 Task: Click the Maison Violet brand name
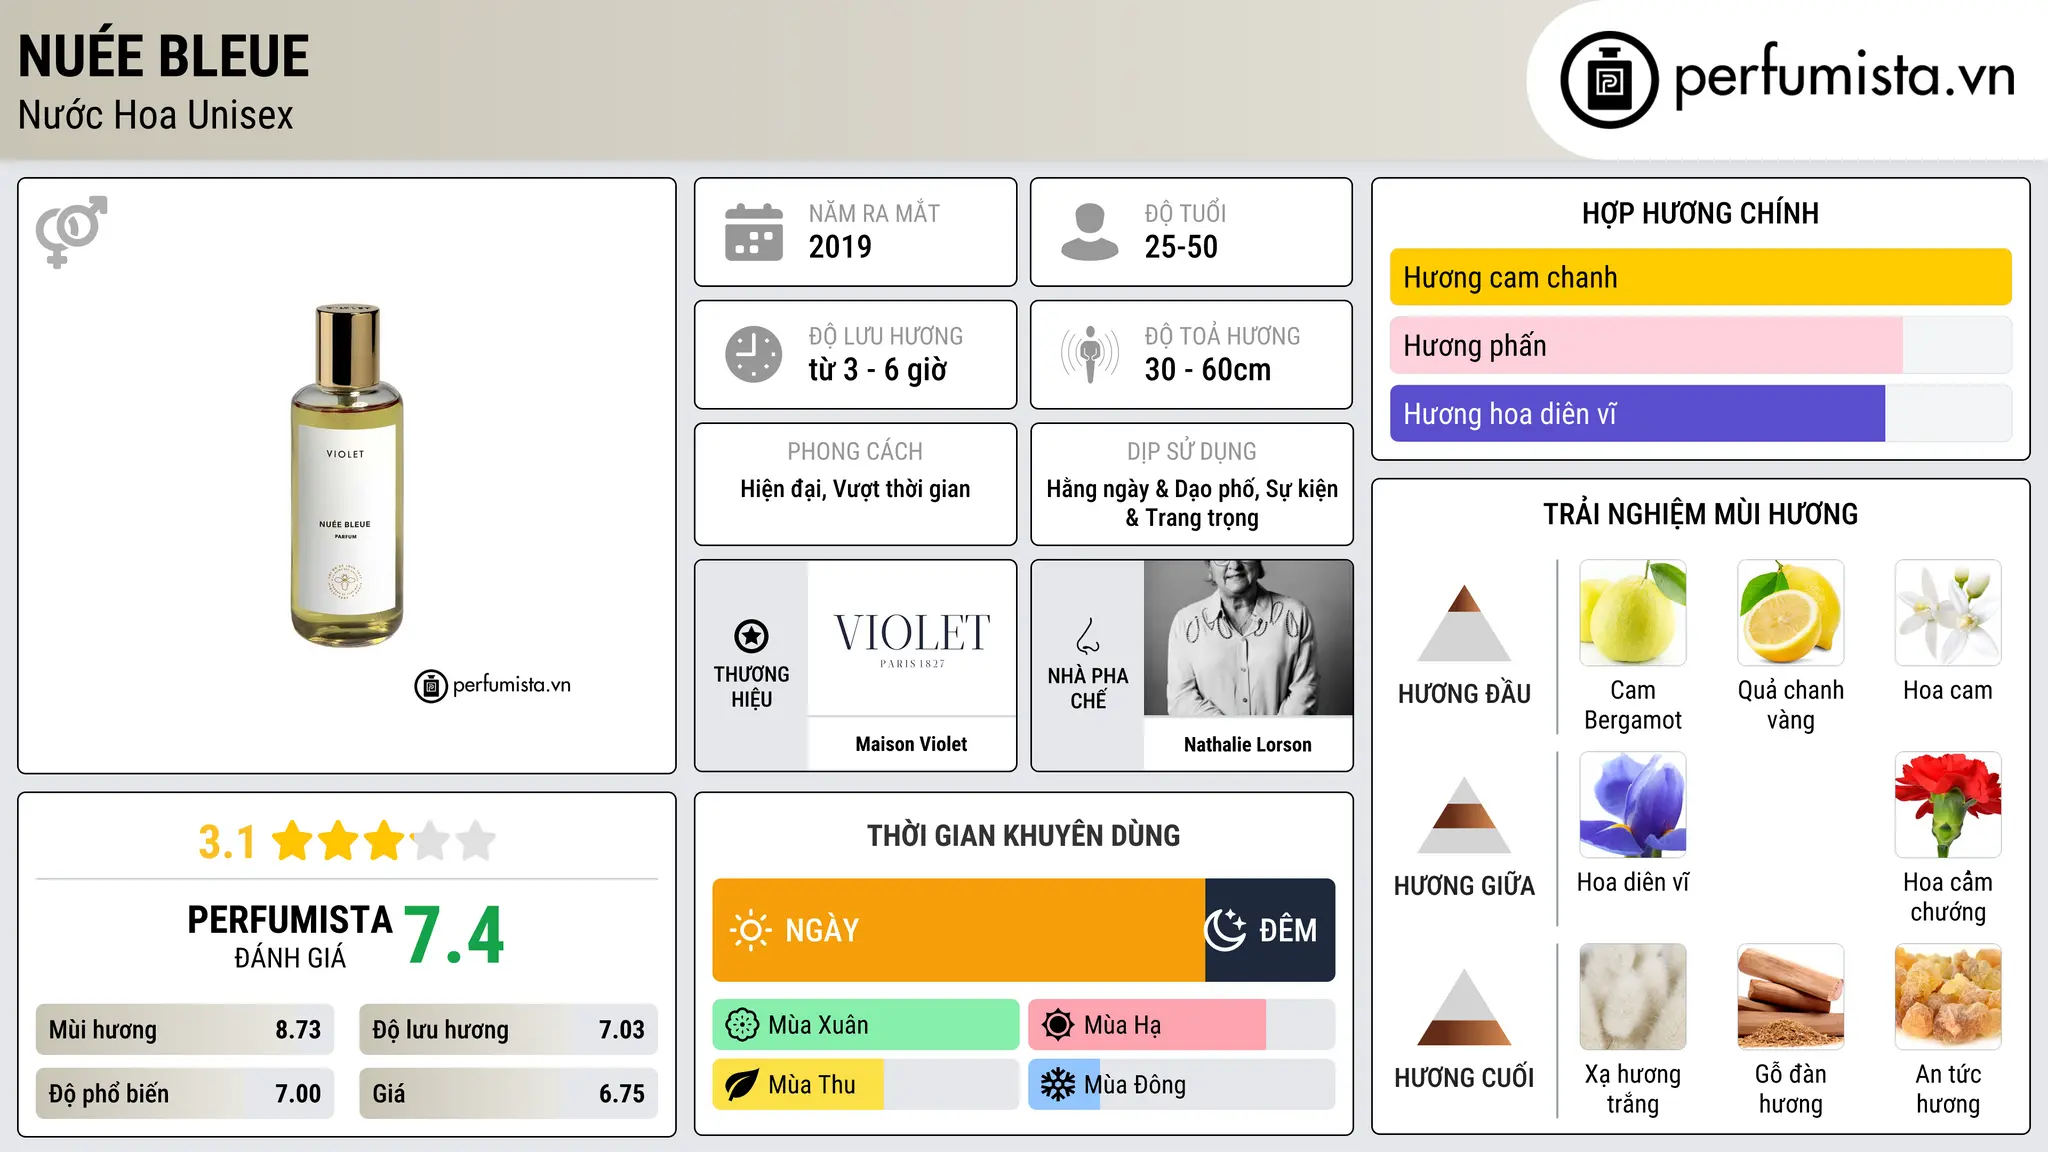911,744
